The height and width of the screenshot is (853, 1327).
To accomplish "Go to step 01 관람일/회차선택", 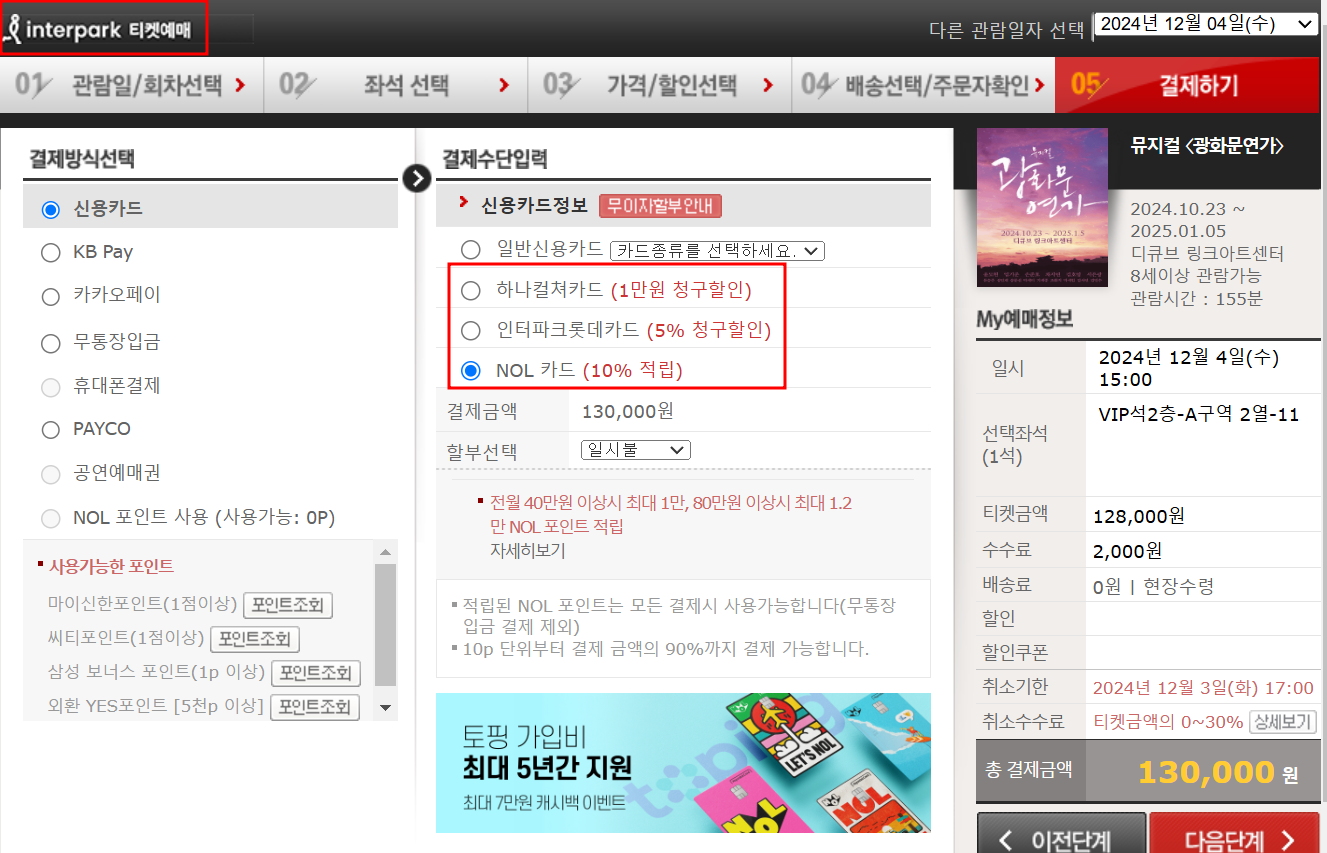I will pos(131,85).
